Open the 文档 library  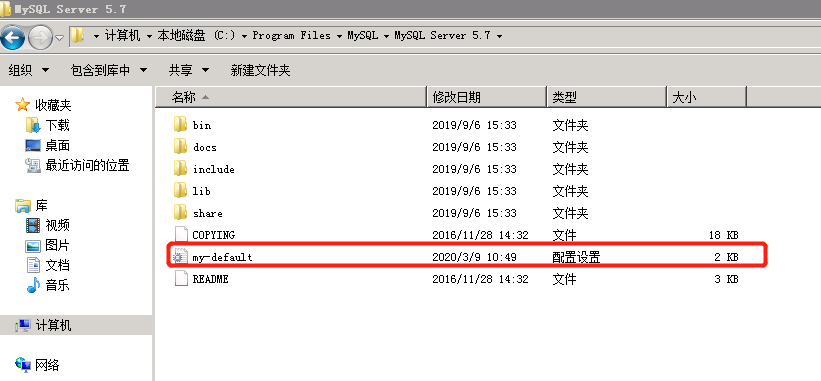[x=57, y=265]
